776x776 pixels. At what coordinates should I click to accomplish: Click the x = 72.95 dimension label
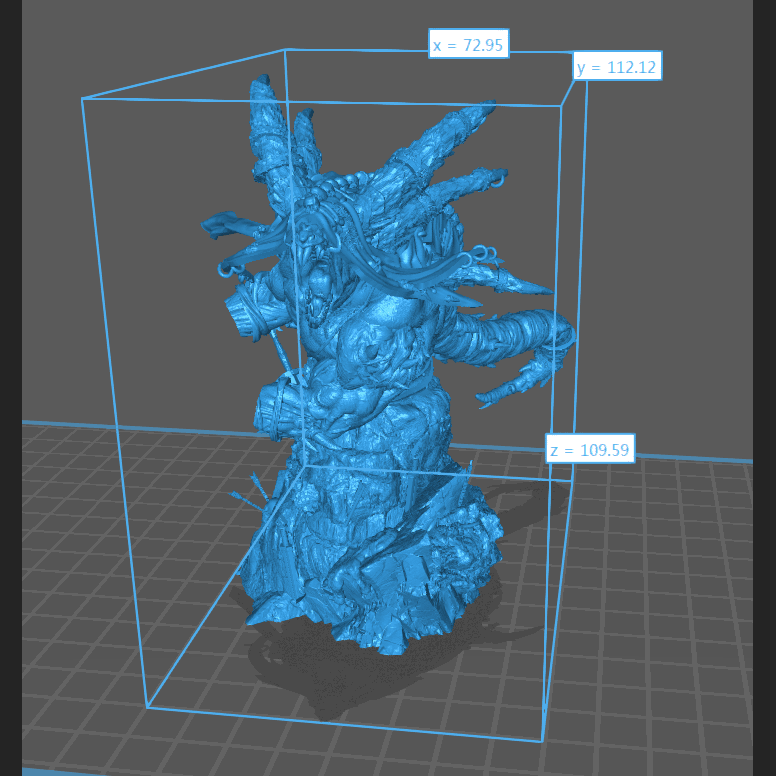click(x=469, y=45)
